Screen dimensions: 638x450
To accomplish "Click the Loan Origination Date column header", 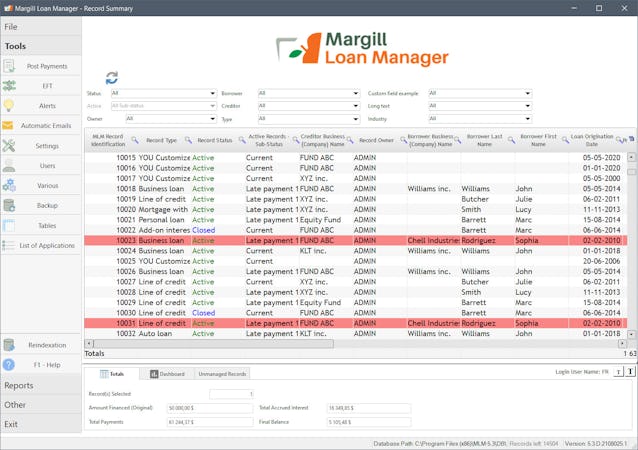I will (592, 140).
